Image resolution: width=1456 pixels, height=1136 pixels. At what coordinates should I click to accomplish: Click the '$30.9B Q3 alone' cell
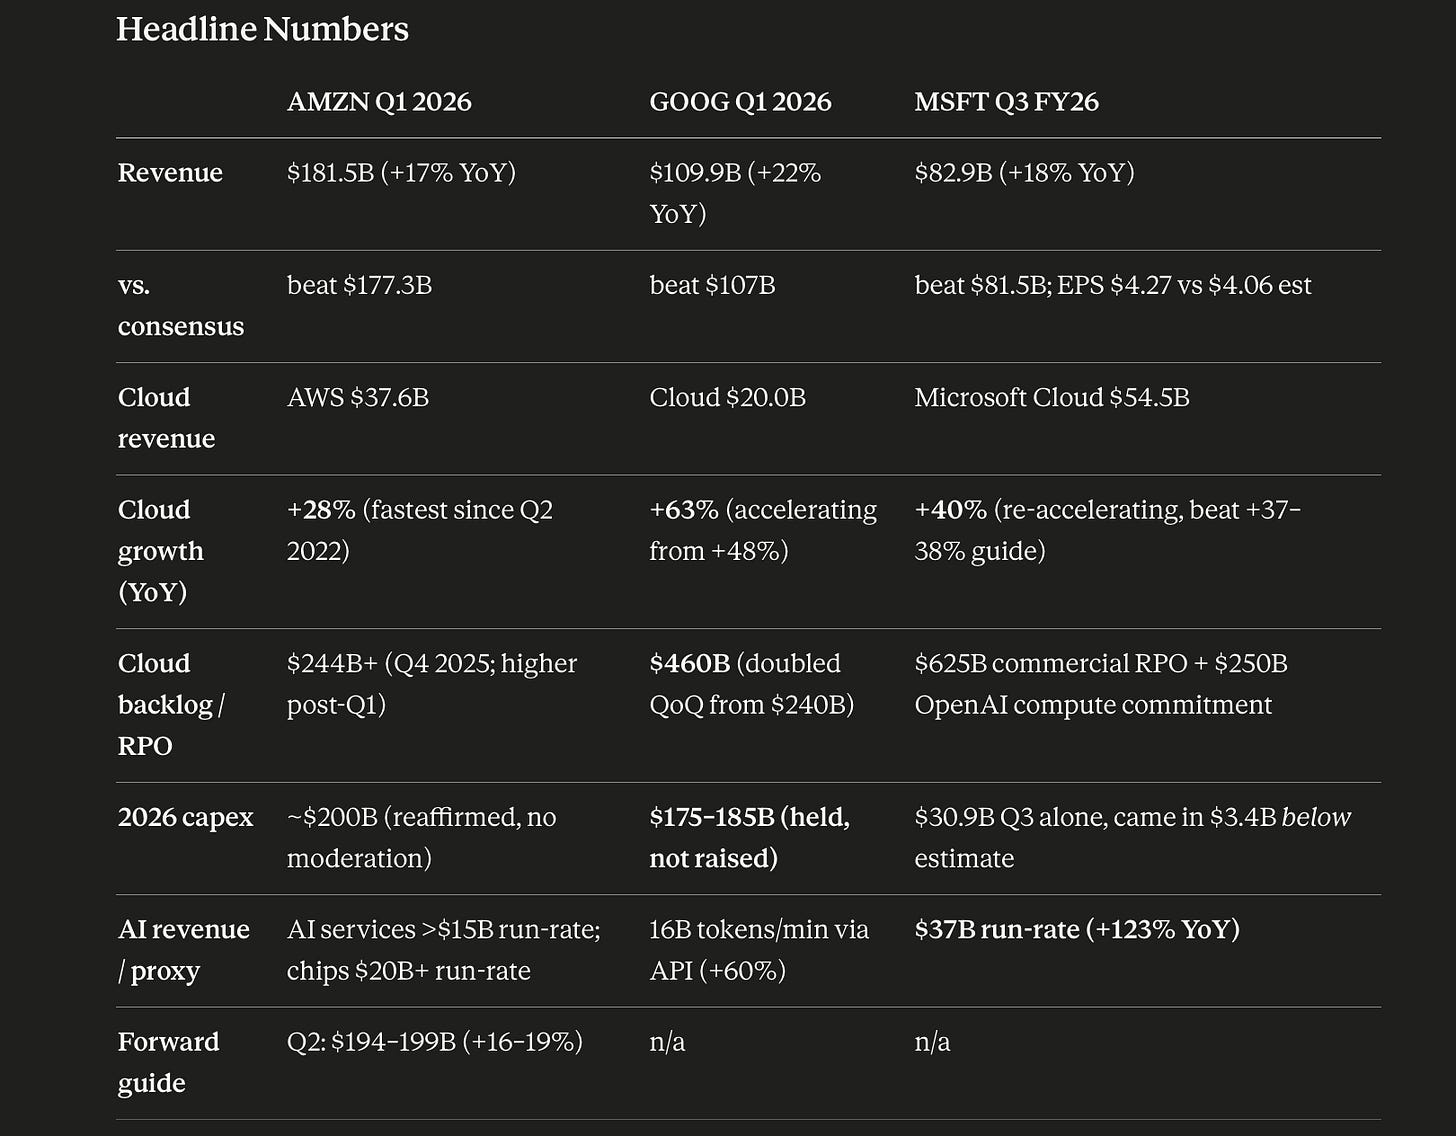click(x=1133, y=838)
